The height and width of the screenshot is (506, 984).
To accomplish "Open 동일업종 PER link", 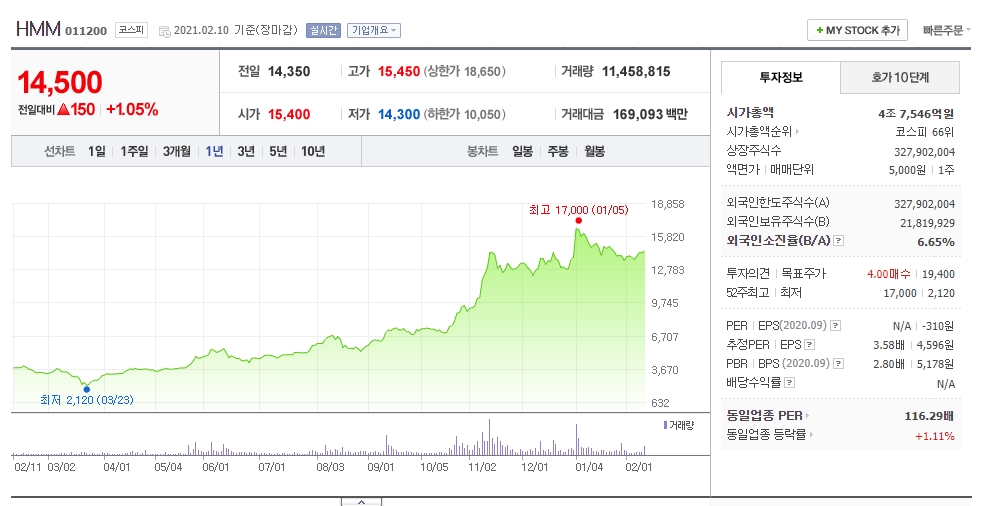I will [x=767, y=416].
